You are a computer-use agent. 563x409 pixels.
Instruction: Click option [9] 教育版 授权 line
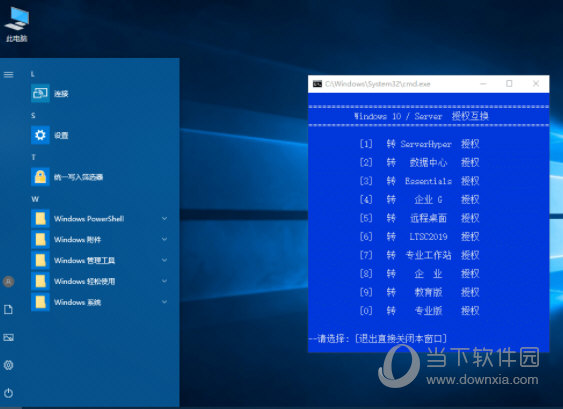[x=419, y=292]
